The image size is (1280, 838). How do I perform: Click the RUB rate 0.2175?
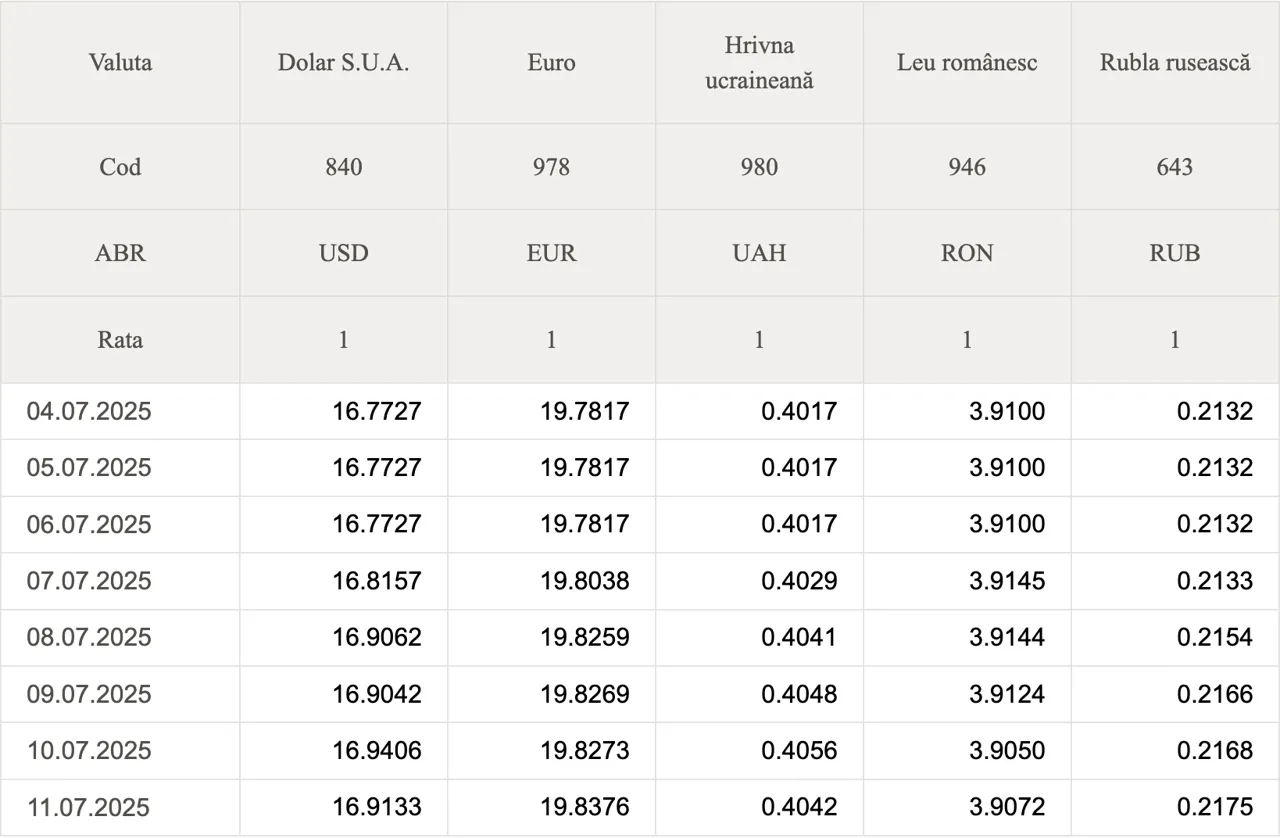[x=1214, y=807]
